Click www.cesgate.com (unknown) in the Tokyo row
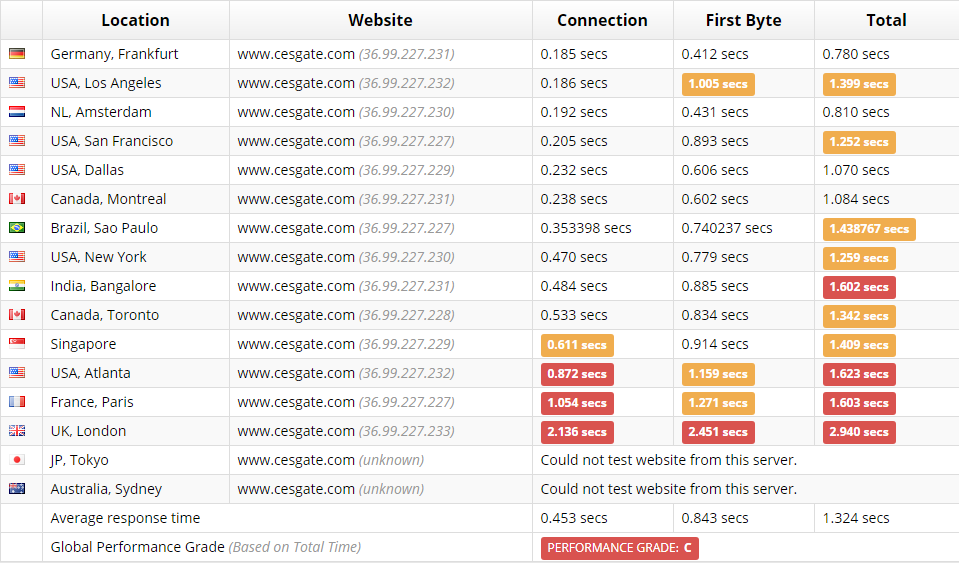 (x=331, y=460)
